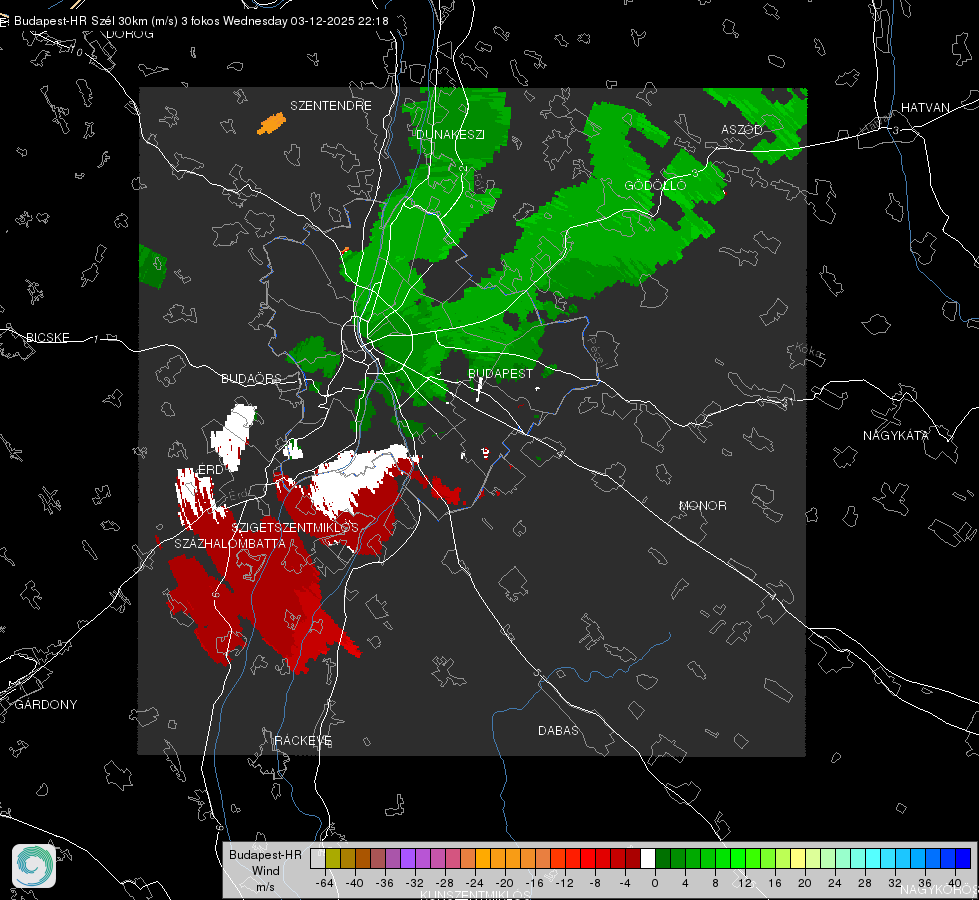Click the SZENTENDRE map label
The width and height of the screenshot is (979, 900).
pos(331,106)
